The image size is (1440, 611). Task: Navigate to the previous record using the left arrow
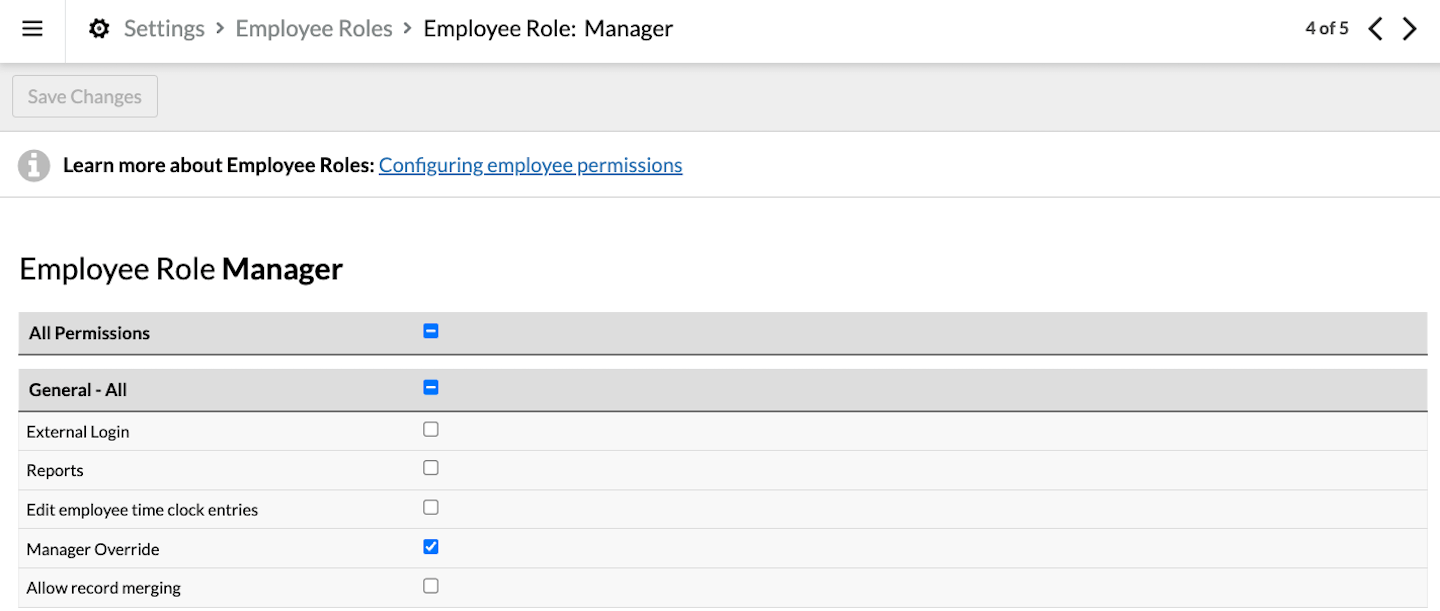[1375, 28]
